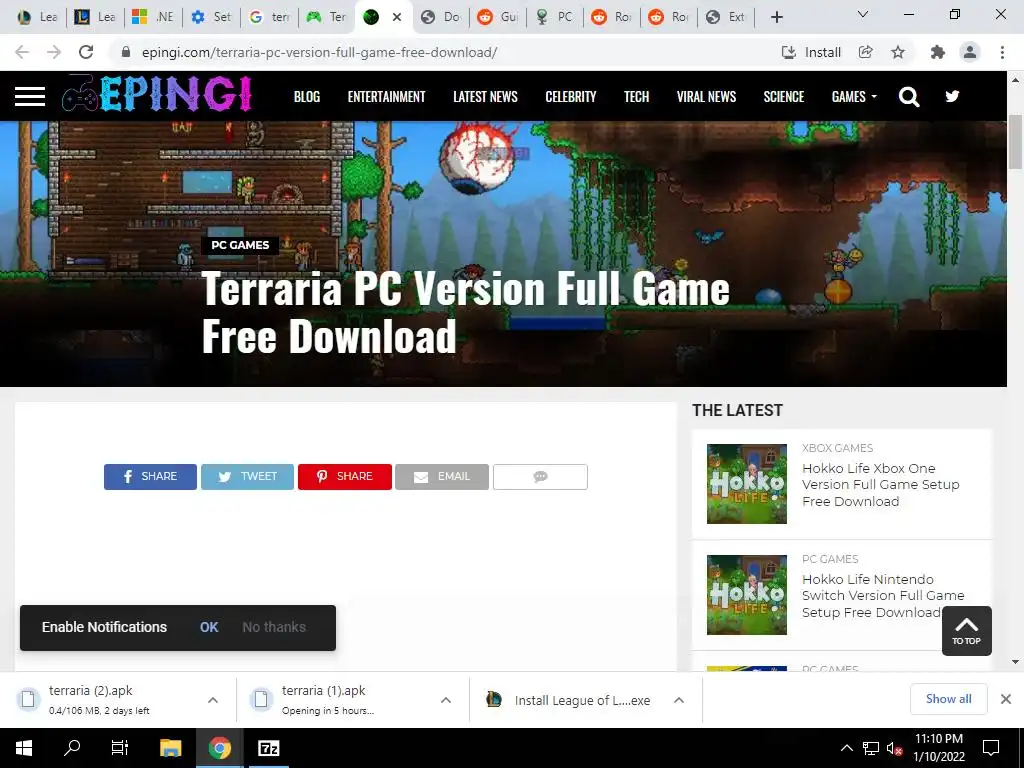Click the comments bubble button
This screenshot has width=1024, height=768.
(540, 477)
